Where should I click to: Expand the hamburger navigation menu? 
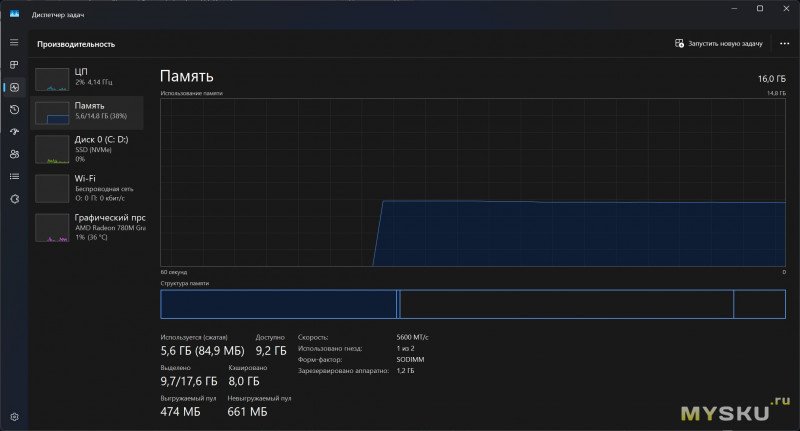click(x=14, y=43)
